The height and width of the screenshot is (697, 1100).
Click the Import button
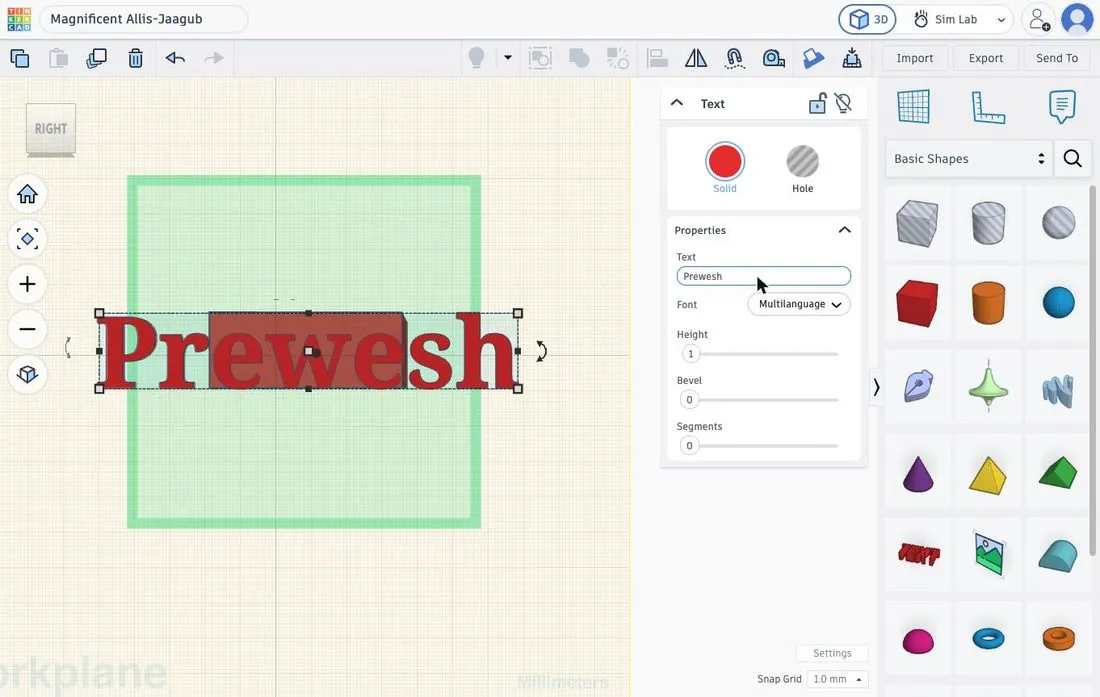pos(915,58)
